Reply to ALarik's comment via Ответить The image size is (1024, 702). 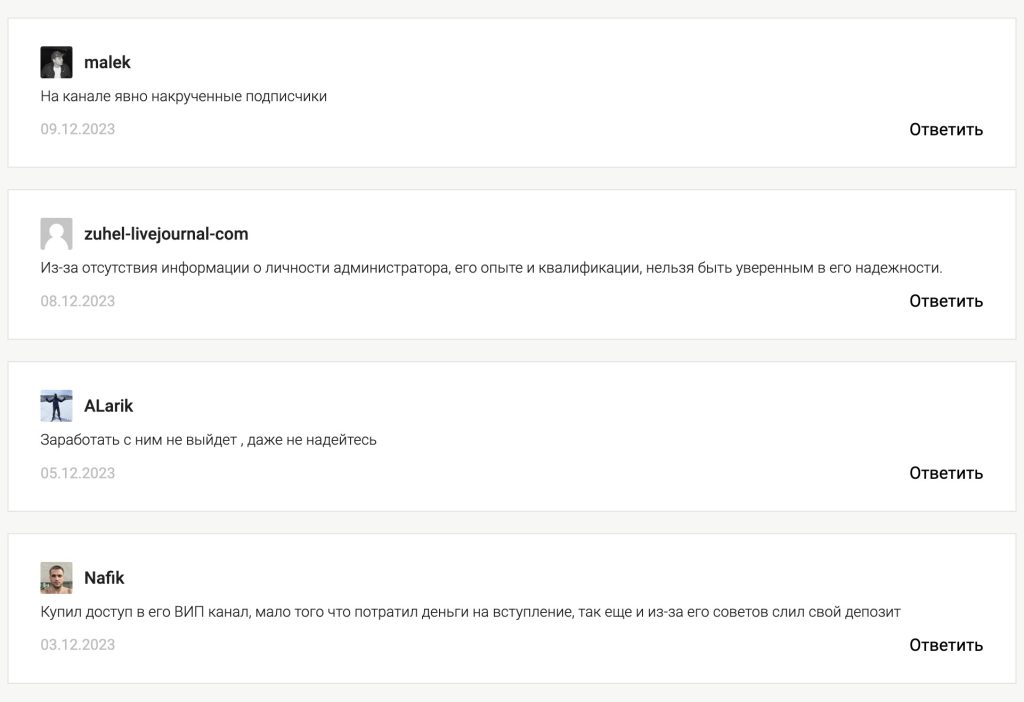tap(946, 473)
